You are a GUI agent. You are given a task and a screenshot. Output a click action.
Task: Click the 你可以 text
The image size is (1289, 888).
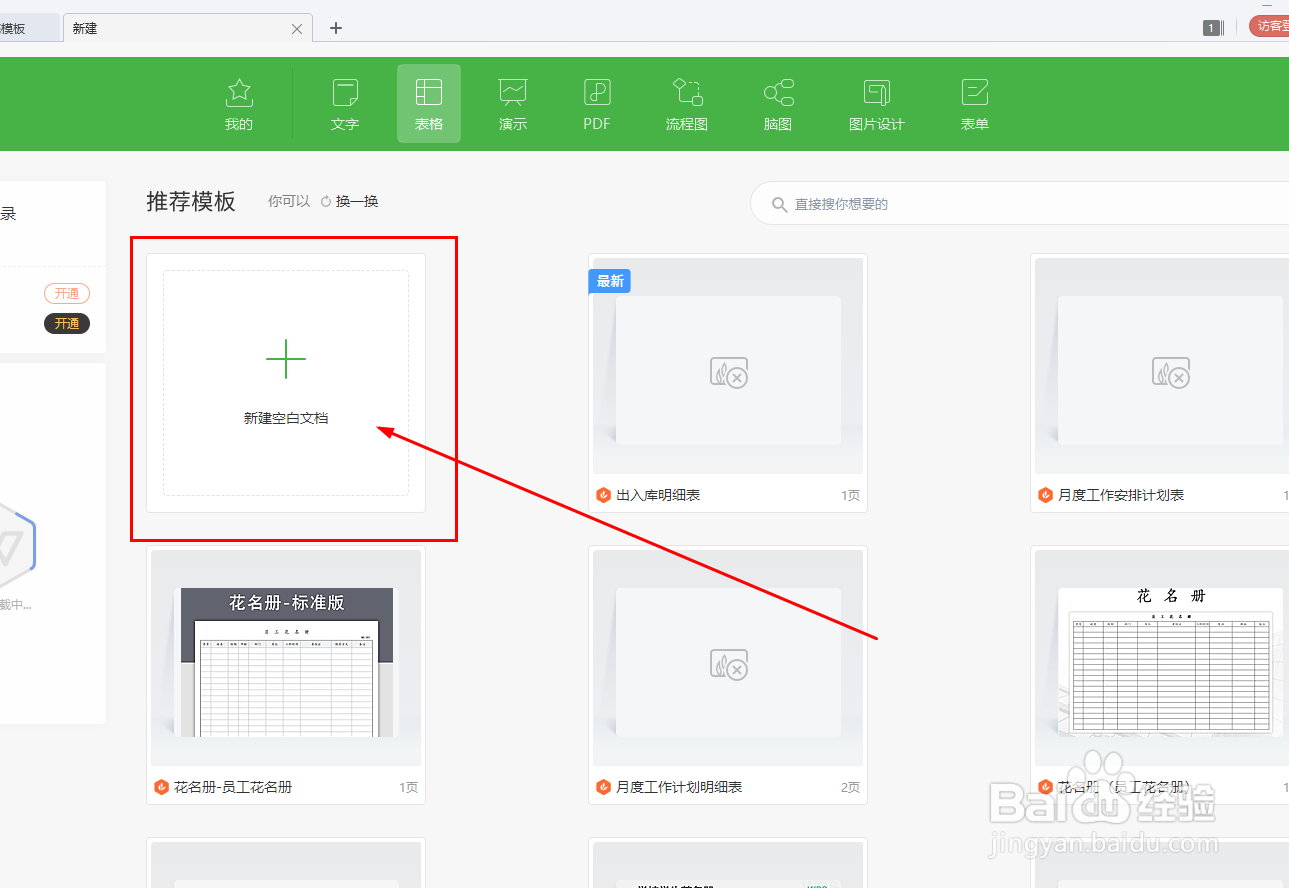(x=289, y=201)
